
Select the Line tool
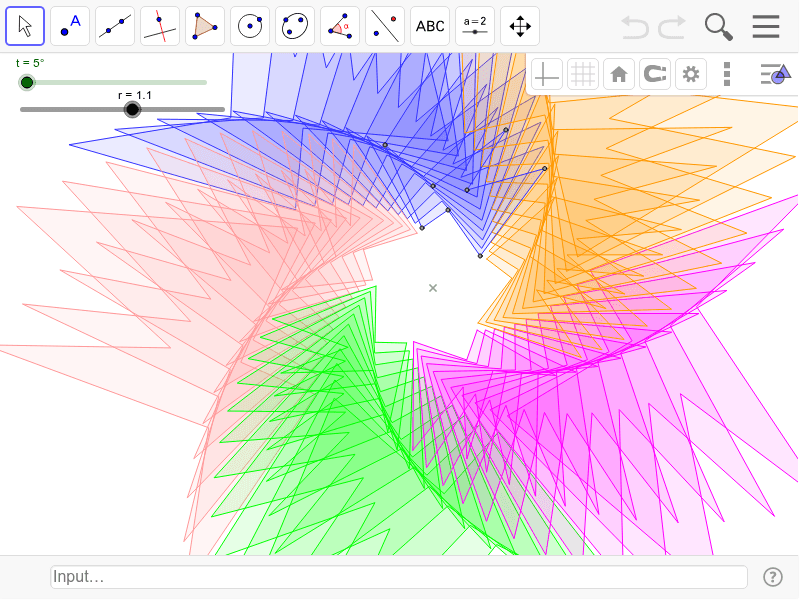(x=114, y=25)
